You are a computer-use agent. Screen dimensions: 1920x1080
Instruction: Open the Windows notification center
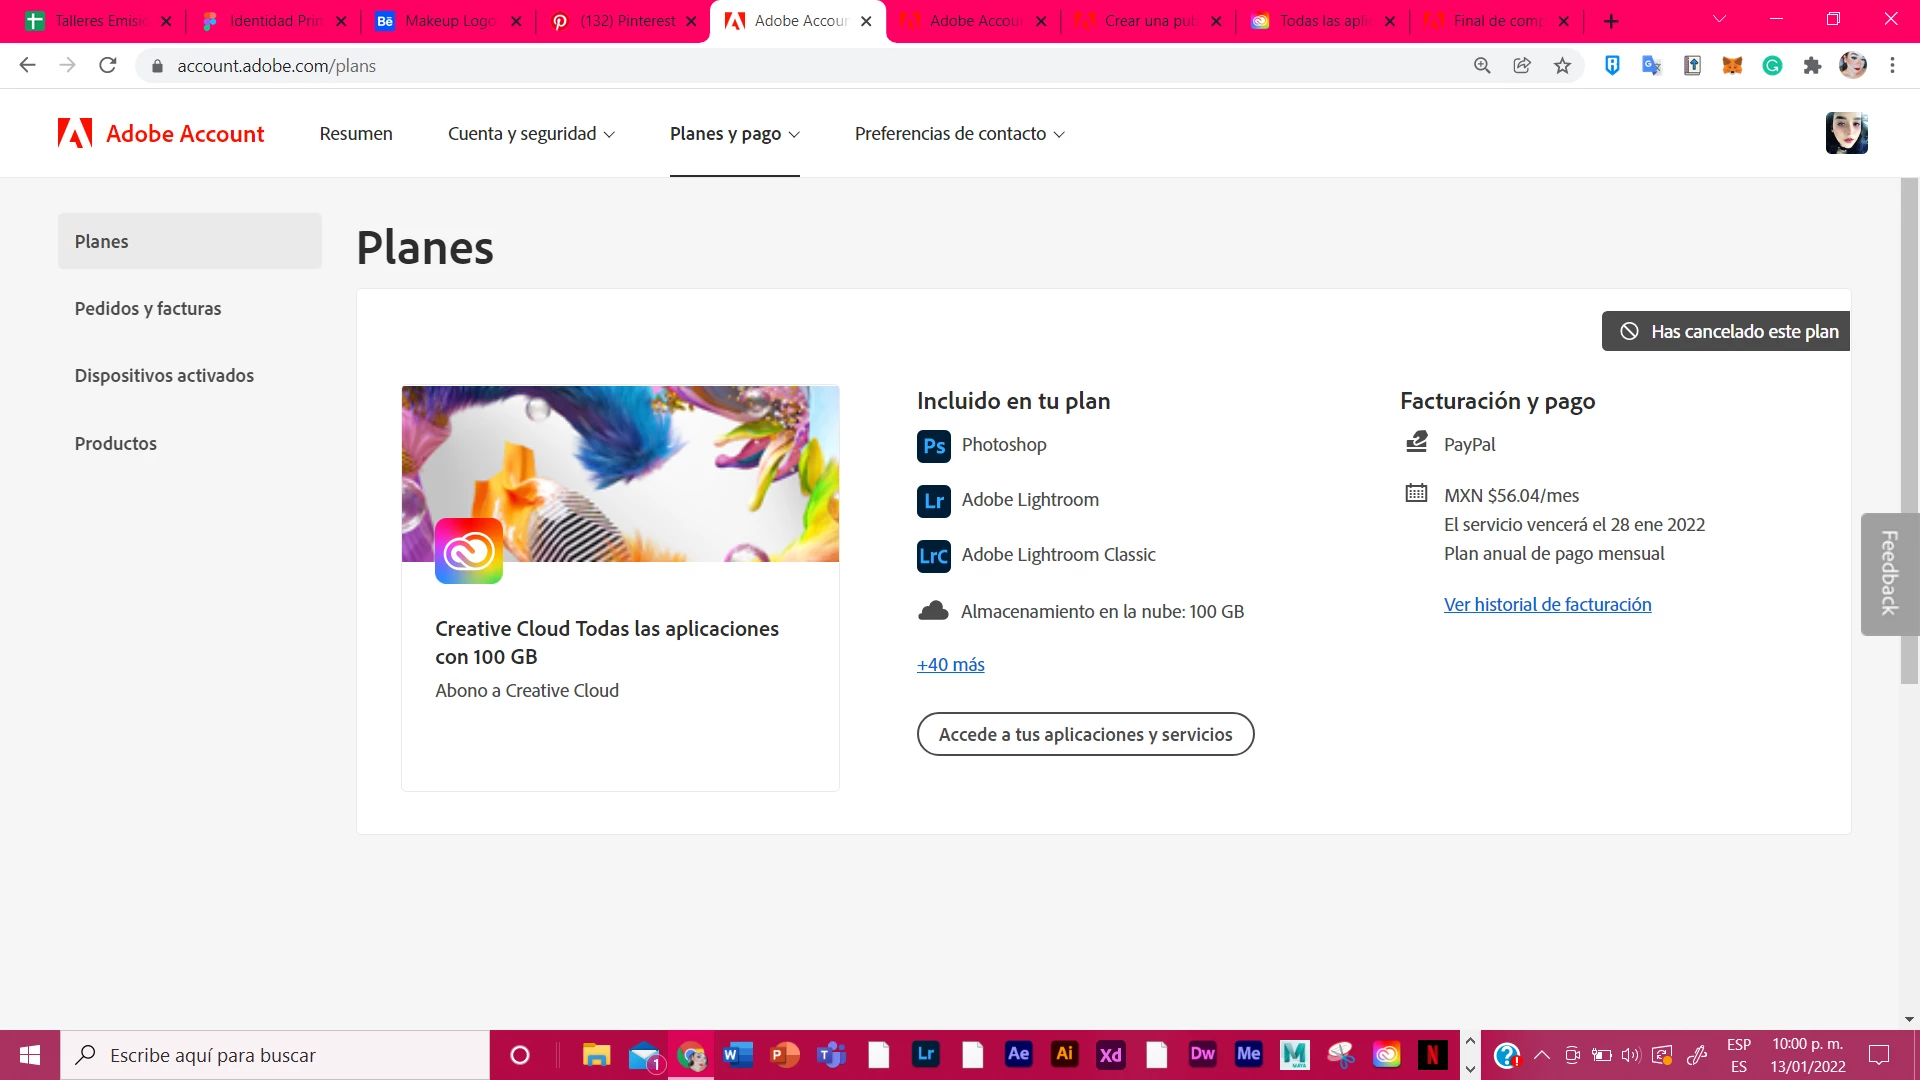click(x=1879, y=1055)
